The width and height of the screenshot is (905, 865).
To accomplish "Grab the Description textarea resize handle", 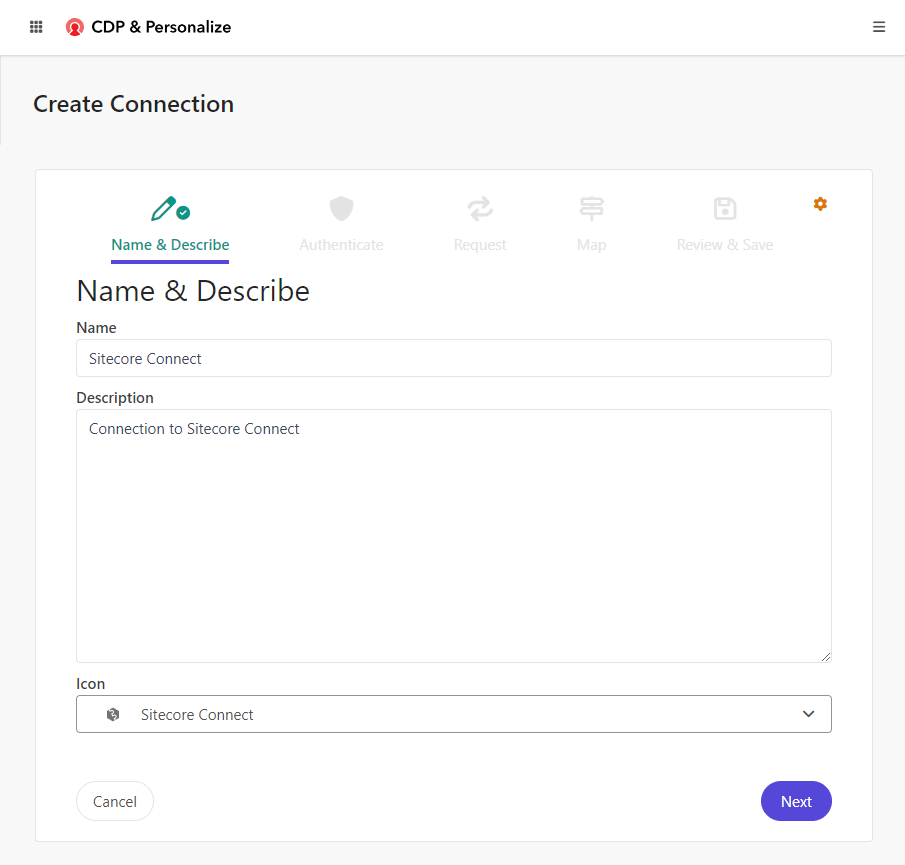I will [825, 657].
